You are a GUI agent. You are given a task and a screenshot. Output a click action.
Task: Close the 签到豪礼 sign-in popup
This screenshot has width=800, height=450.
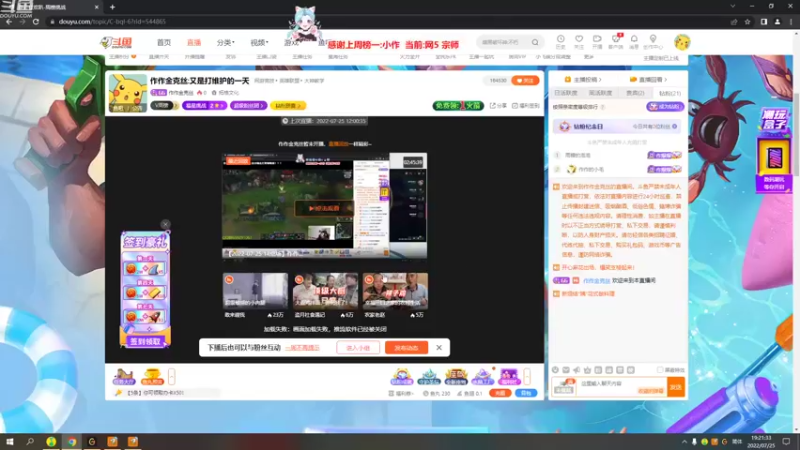pyautogui.click(x=165, y=224)
